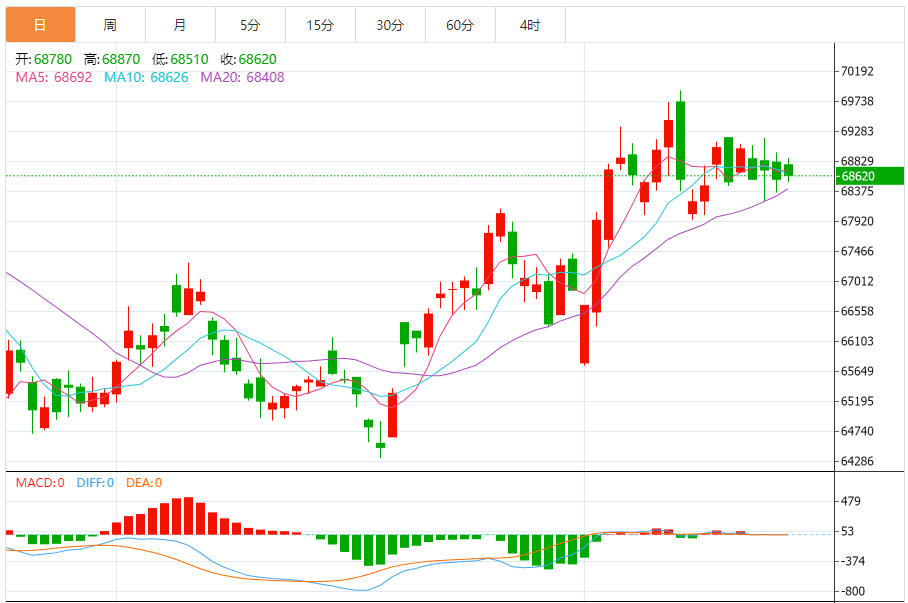Open the 5分 interval tab

[x=250, y=25]
